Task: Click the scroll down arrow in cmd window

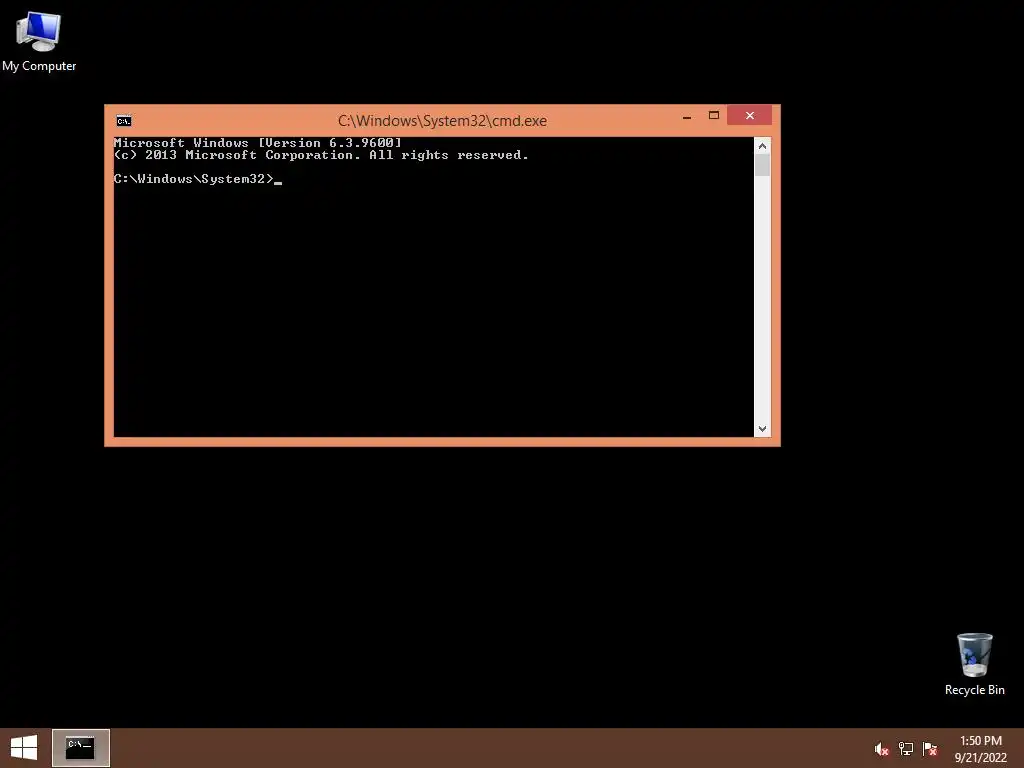Action: 762,428
